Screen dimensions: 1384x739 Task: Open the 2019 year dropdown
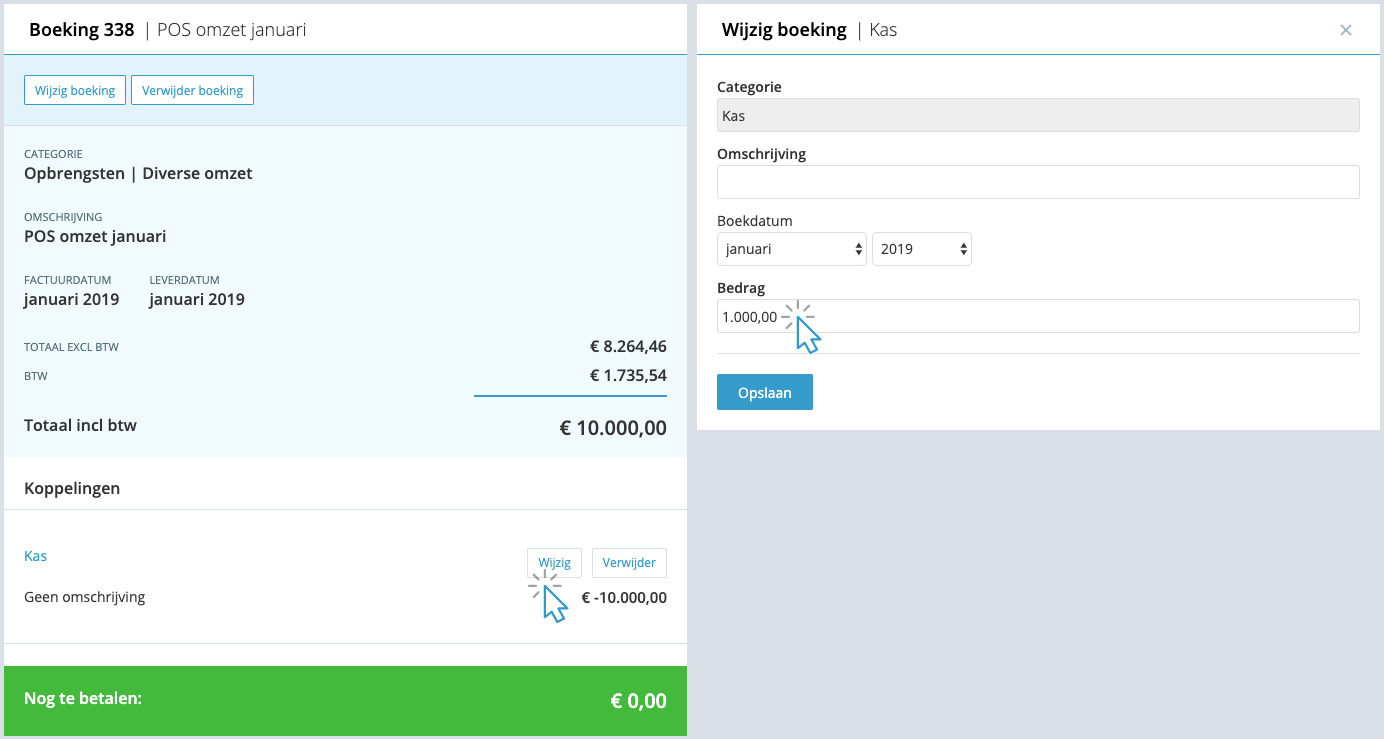(x=922, y=249)
